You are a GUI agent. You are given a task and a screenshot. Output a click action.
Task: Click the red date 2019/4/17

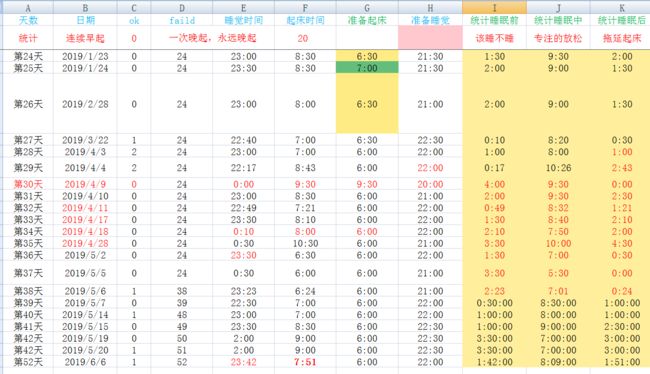(85, 220)
